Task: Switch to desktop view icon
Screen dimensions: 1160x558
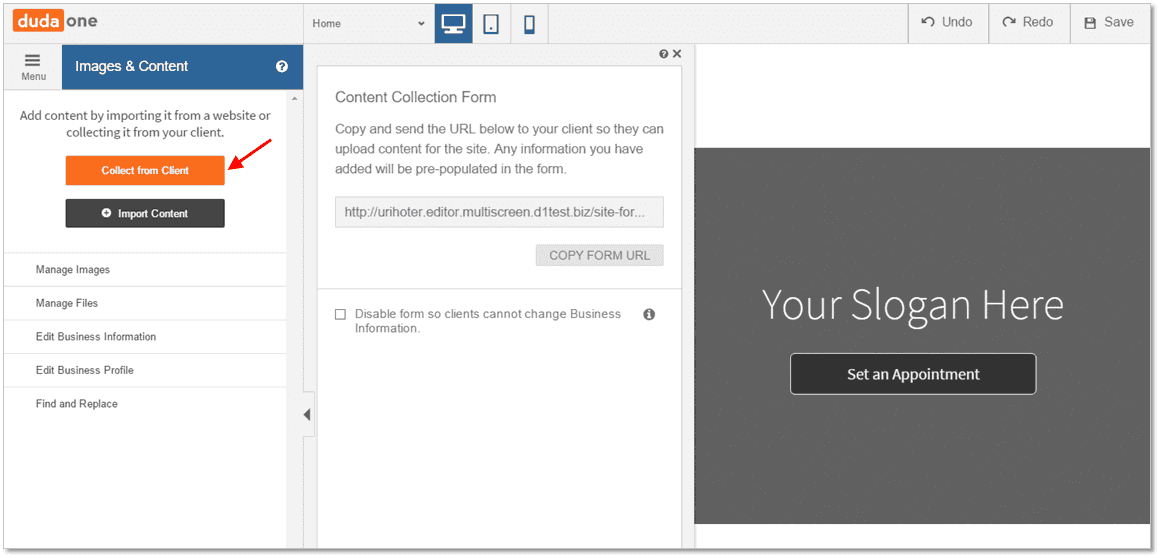Action: 453,24
